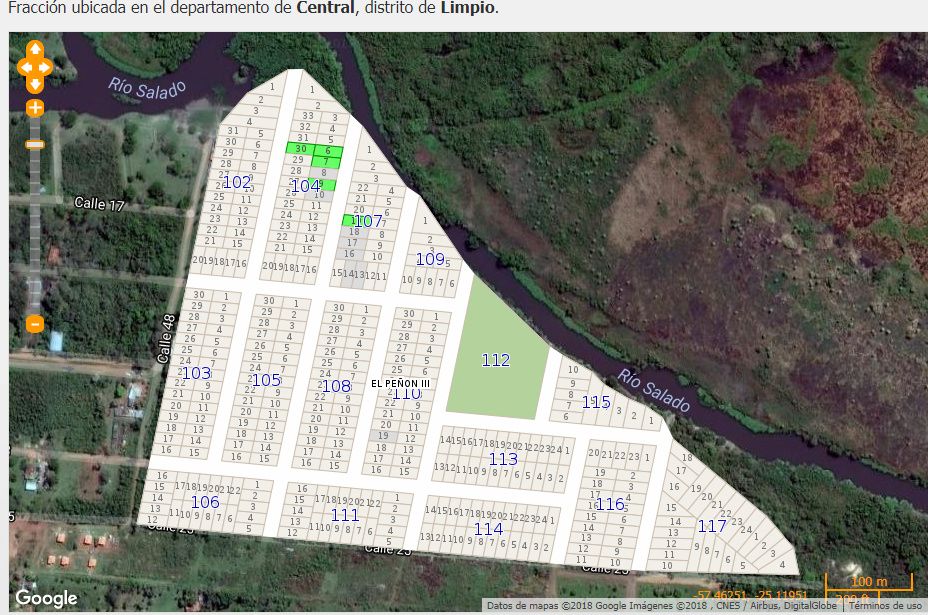Screen dimensions: 928x615
Task: Click the EL PEÑON III label
Action: (x=401, y=384)
